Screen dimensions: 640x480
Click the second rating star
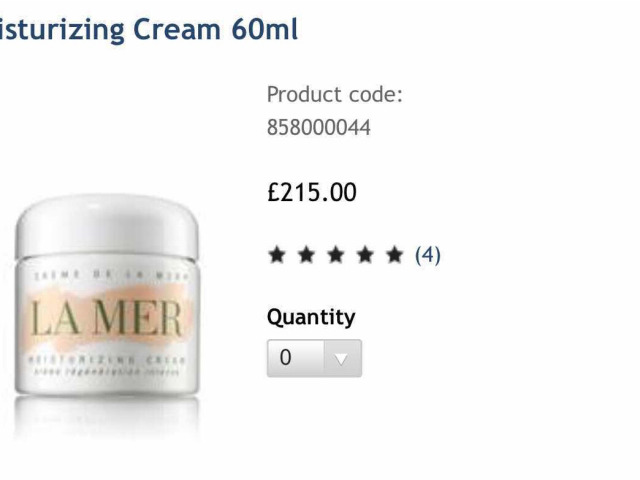[x=307, y=255]
